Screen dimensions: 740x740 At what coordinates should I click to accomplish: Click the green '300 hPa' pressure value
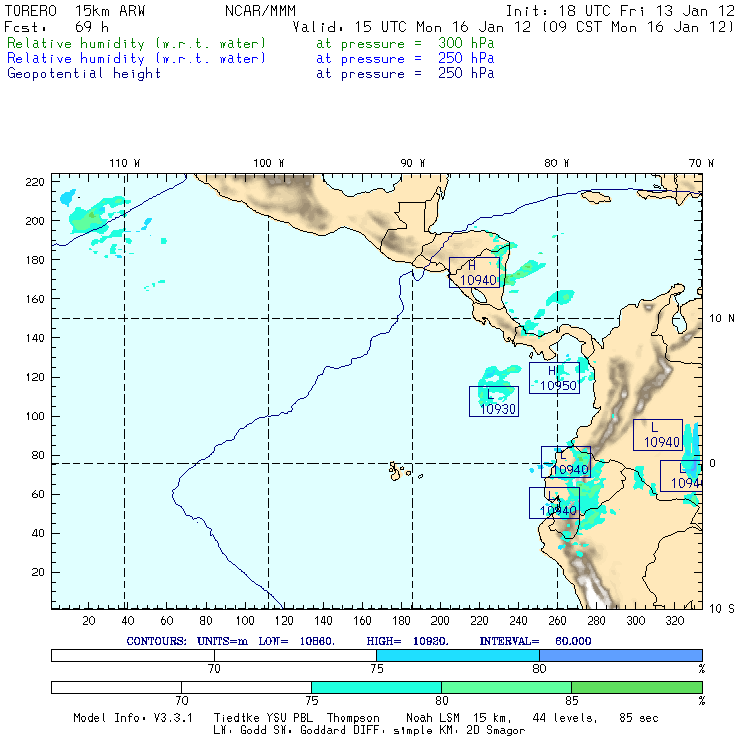(466, 43)
